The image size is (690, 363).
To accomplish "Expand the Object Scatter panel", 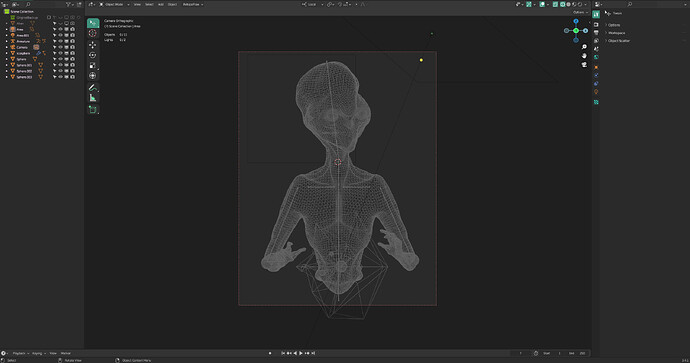I will coord(619,40).
